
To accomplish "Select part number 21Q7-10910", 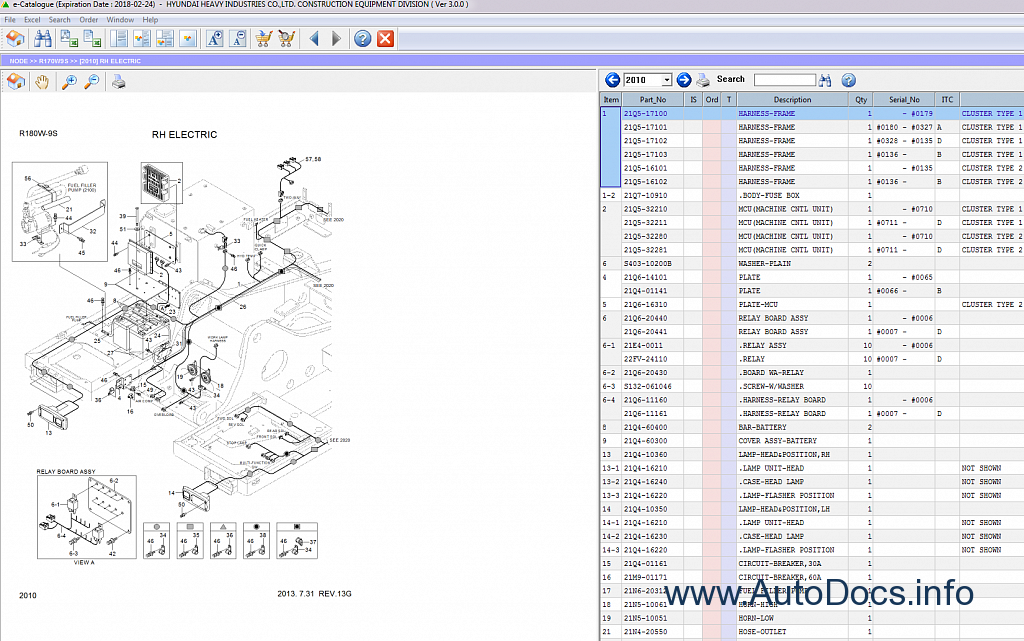I will coord(645,195).
